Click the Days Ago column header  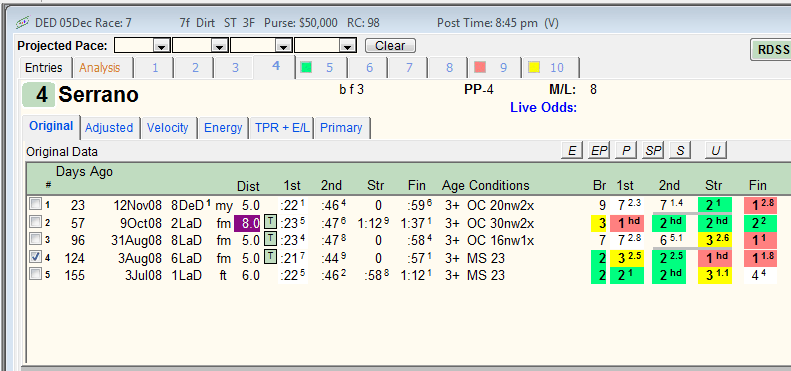tap(84, 172)
